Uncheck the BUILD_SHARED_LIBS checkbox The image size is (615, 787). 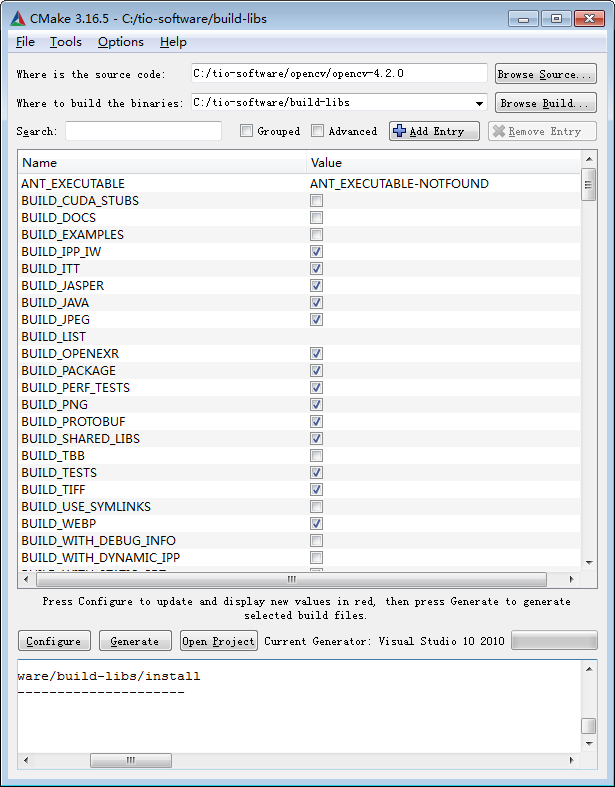point(316,439)
